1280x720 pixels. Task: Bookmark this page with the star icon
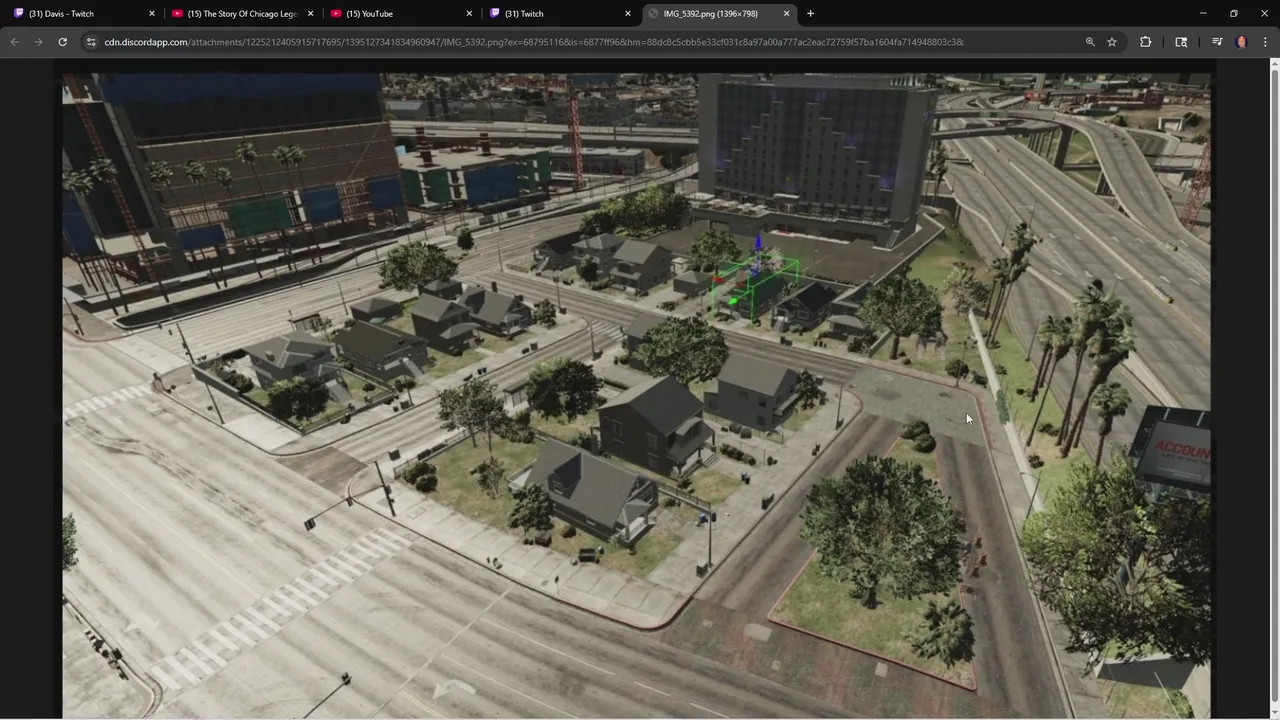tap(1112, 42)
